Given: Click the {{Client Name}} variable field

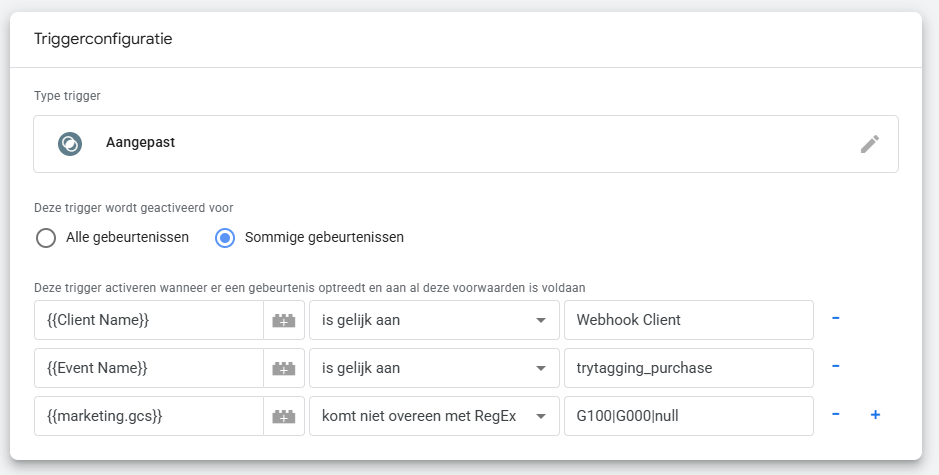Looking at the screenshot, I should (x=148, y=320).
